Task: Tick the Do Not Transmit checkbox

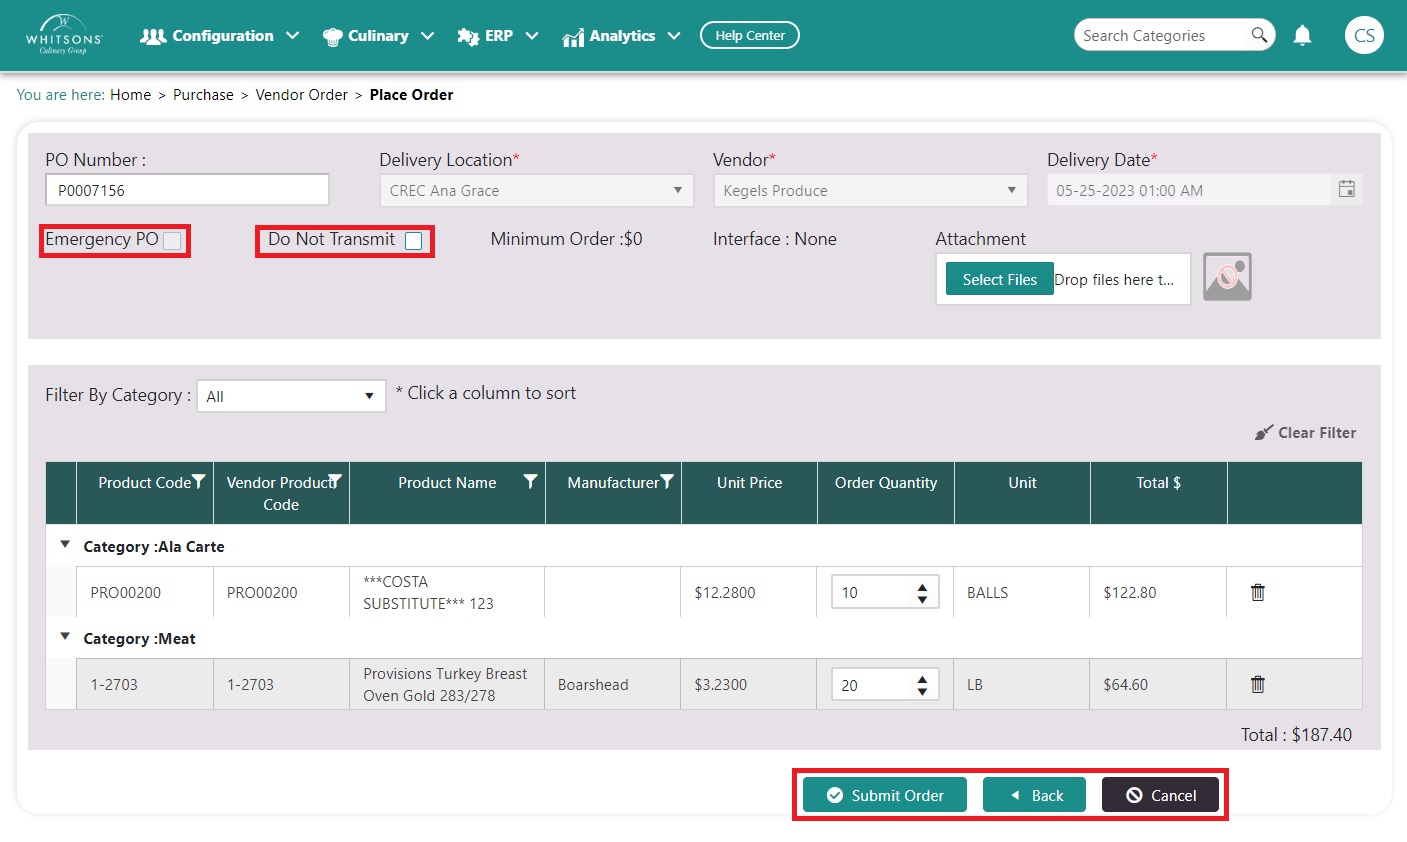Action: (x=413, y=241)
